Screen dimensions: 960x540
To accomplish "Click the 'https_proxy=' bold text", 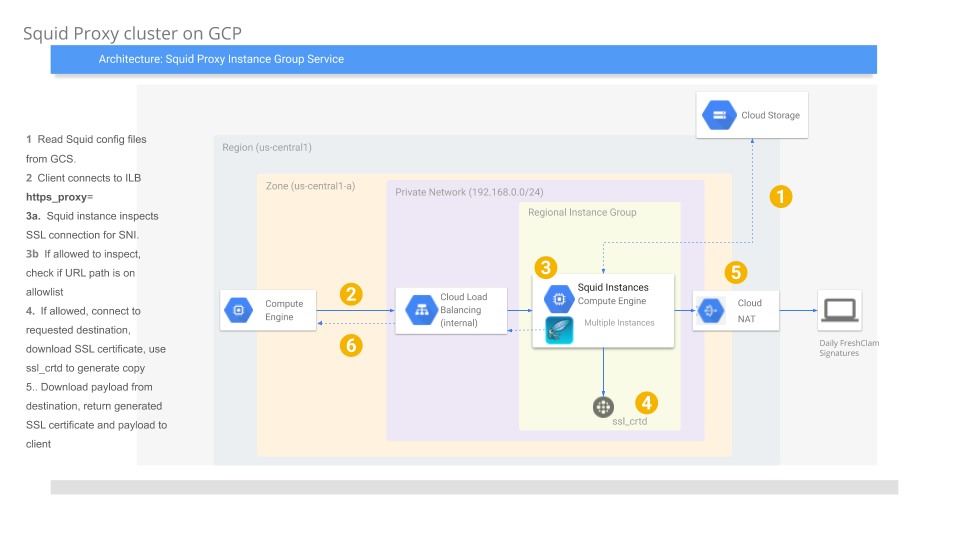I will (x=59, y=197).
